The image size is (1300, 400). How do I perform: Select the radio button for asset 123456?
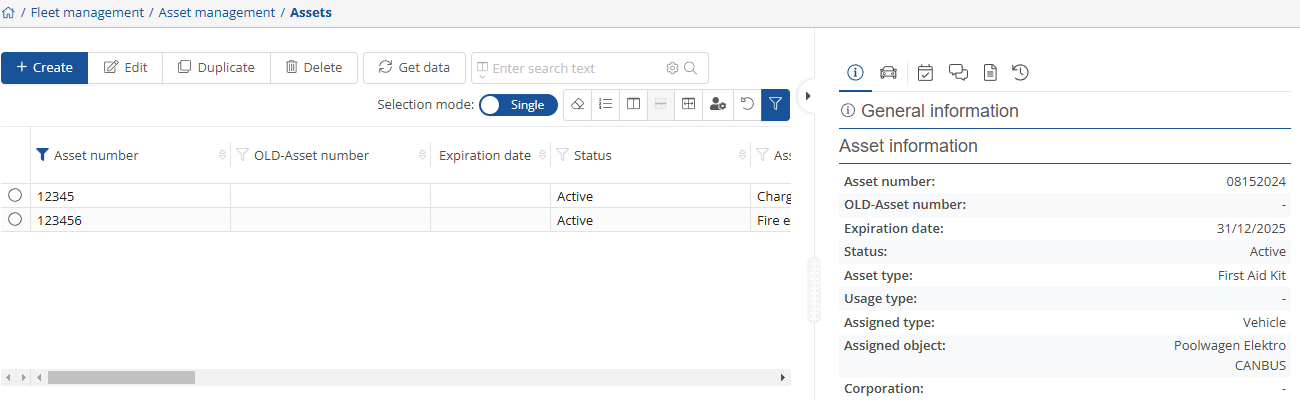click(x=15, y=220)
